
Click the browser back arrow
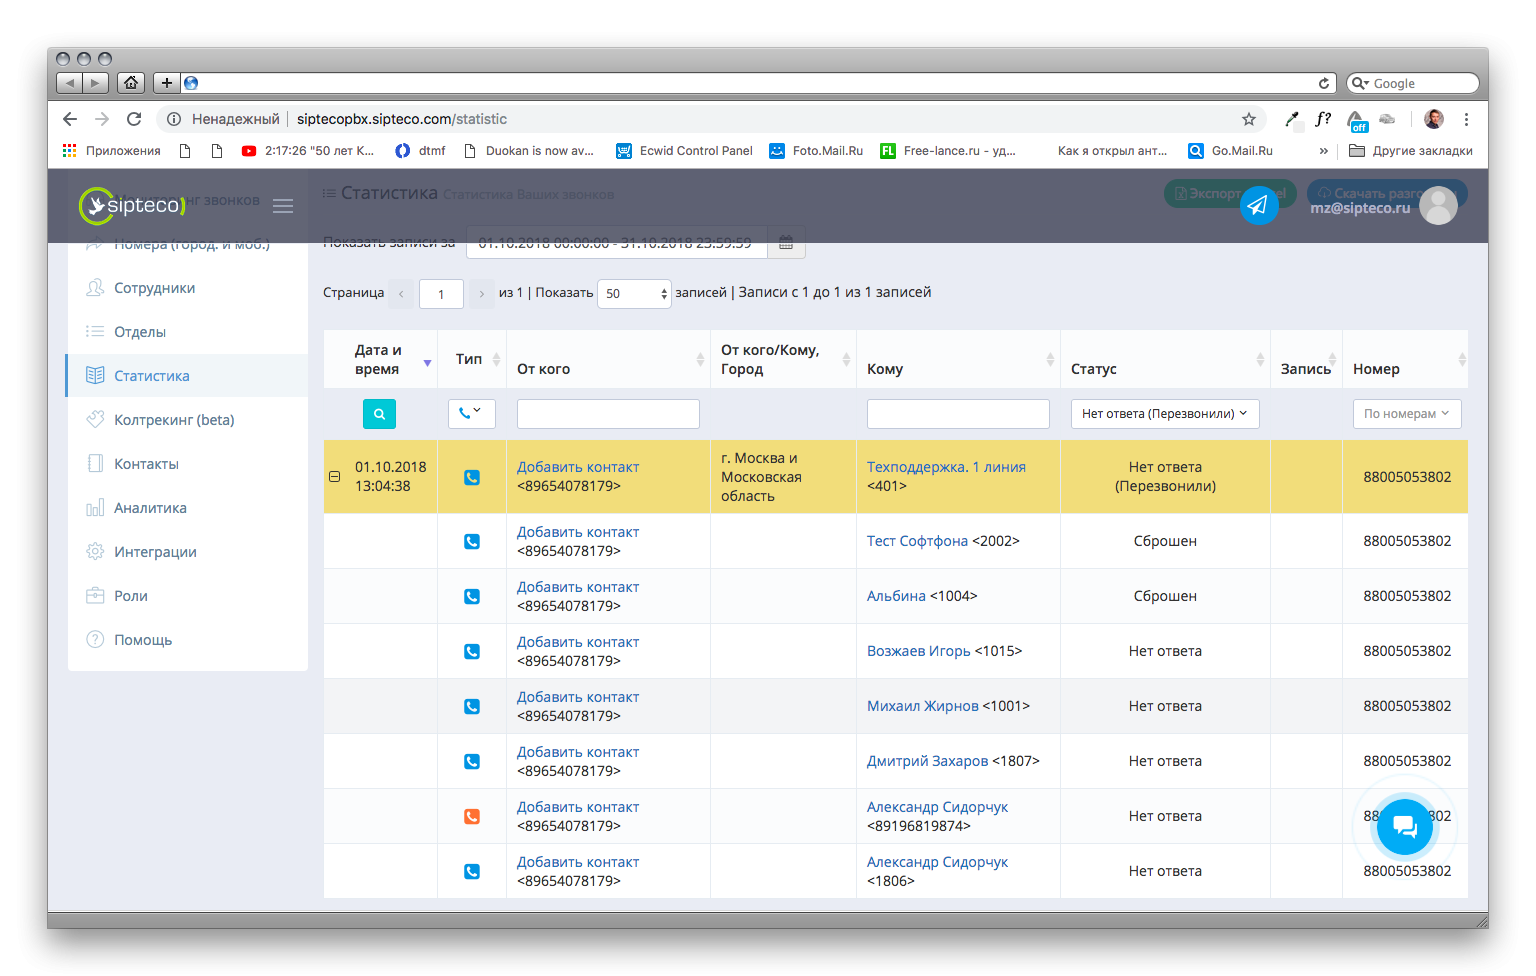[69, 119]
